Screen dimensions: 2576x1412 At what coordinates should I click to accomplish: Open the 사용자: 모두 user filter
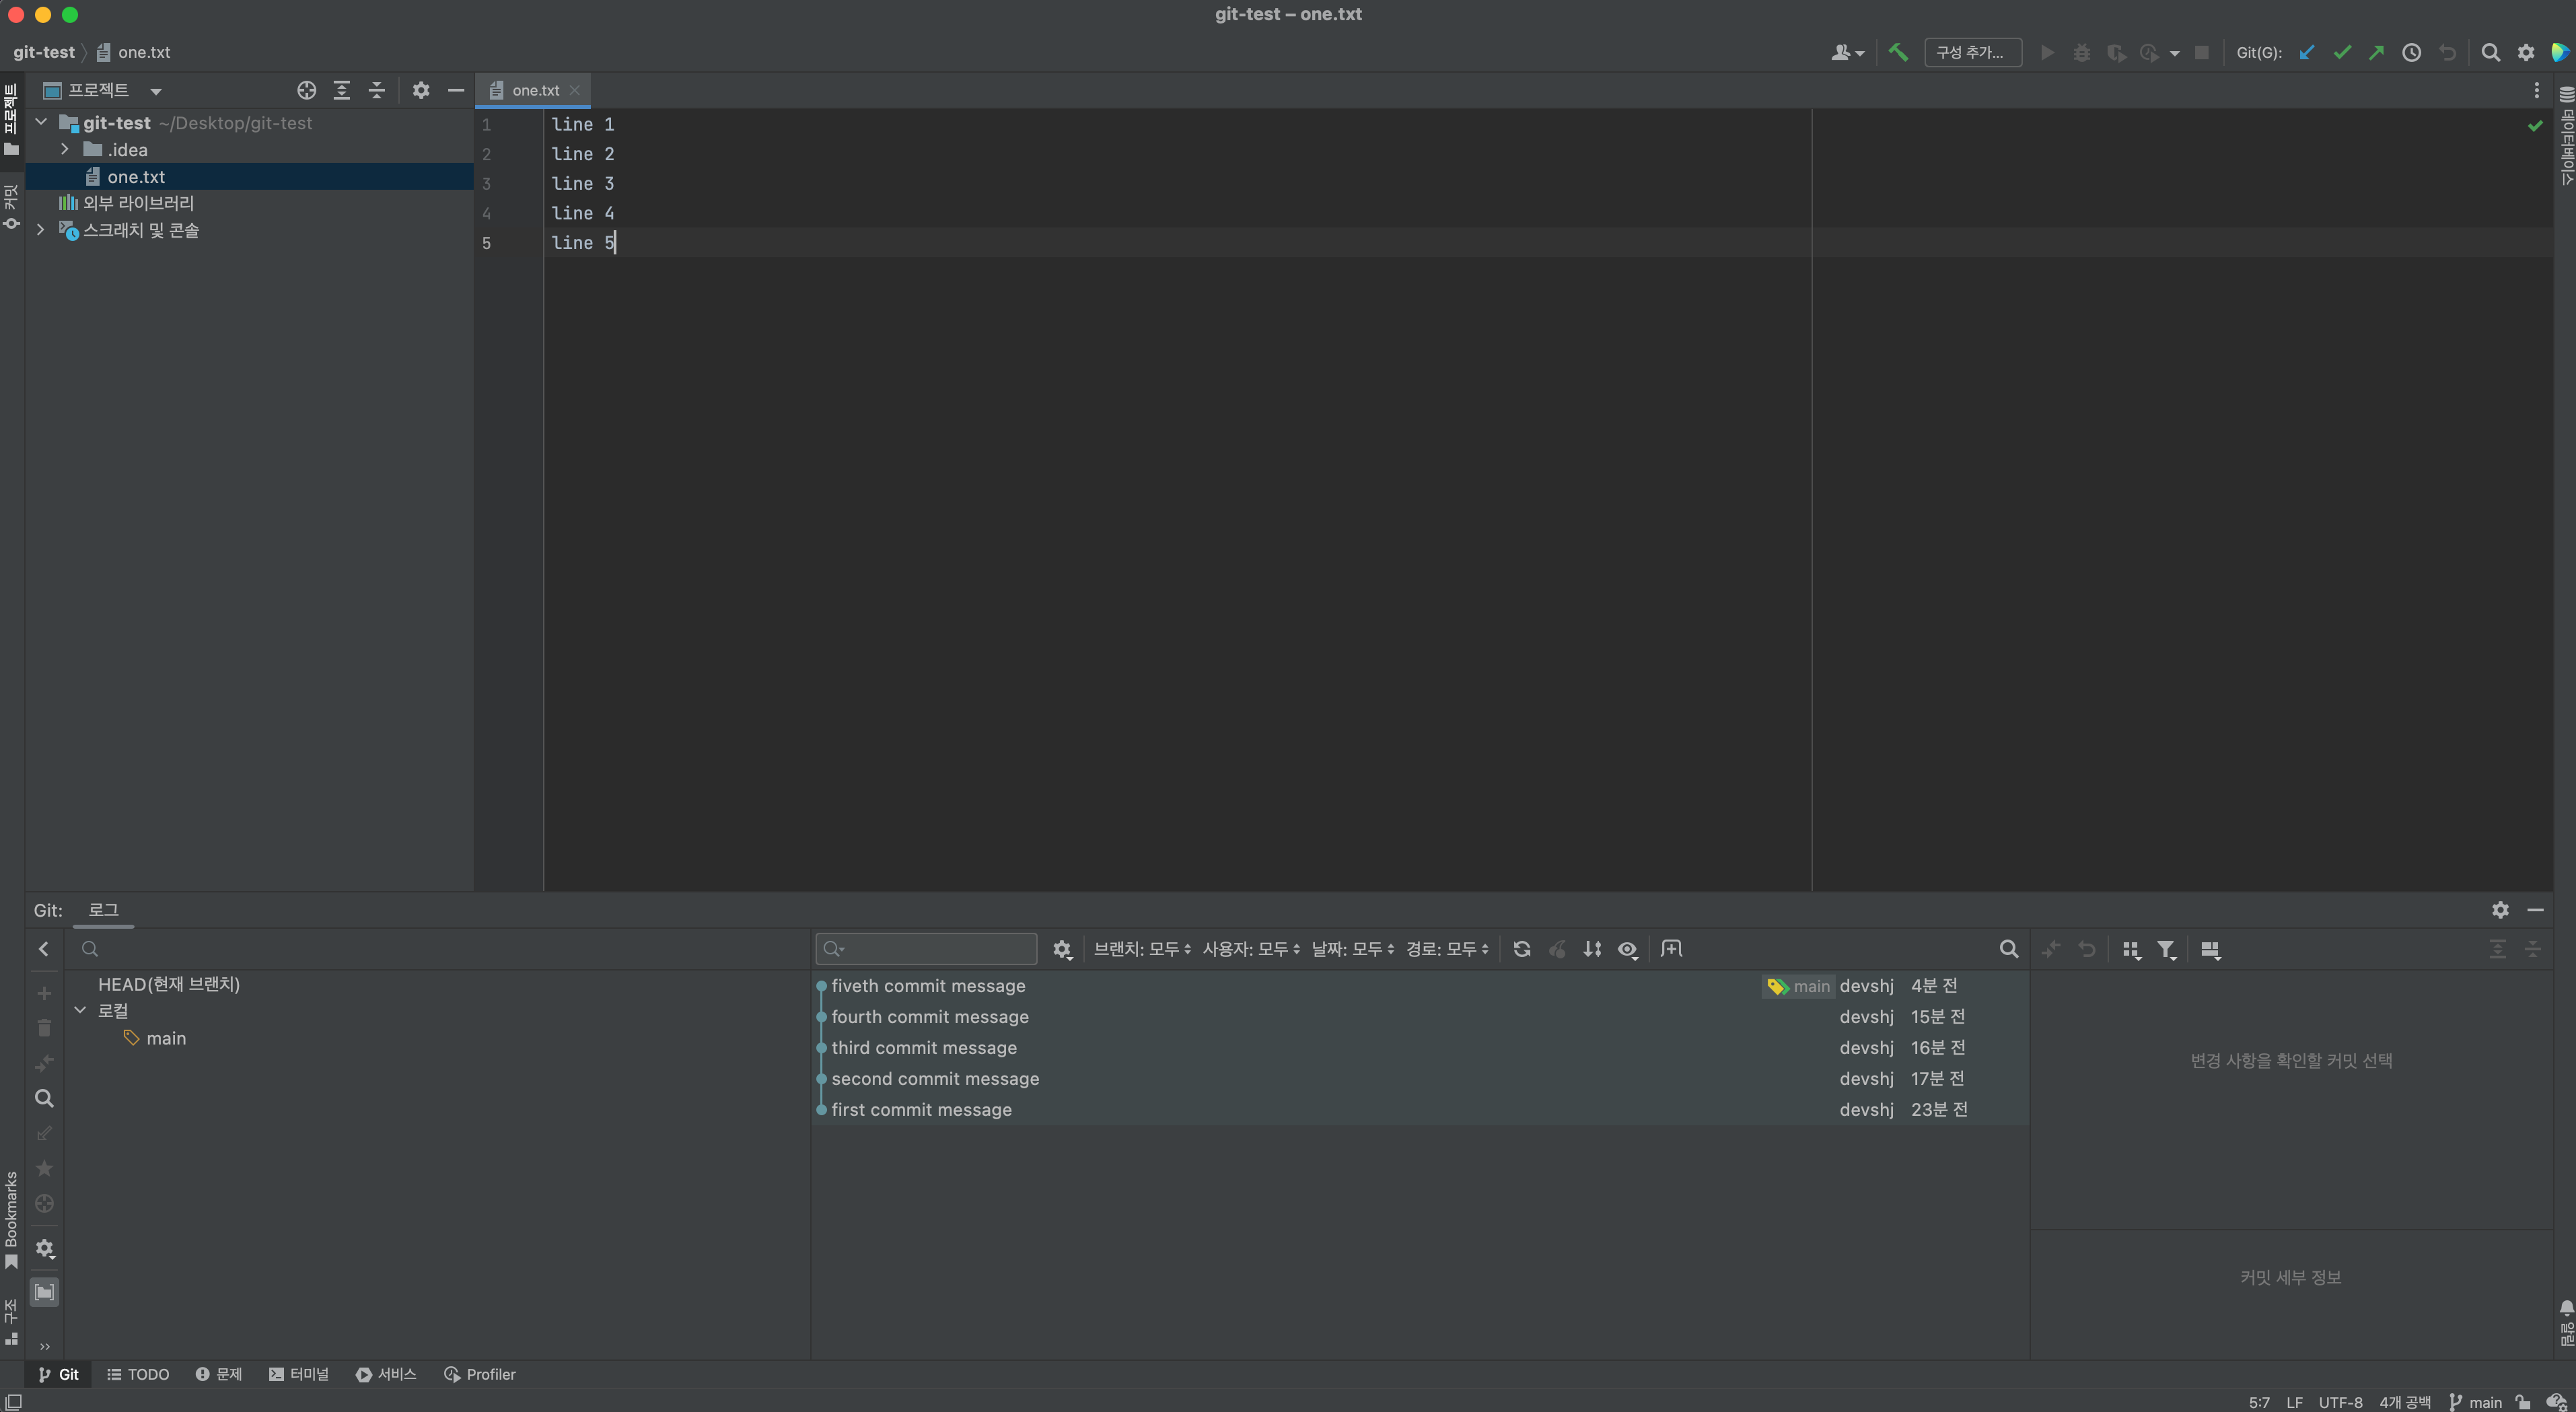click(1251, 949)
